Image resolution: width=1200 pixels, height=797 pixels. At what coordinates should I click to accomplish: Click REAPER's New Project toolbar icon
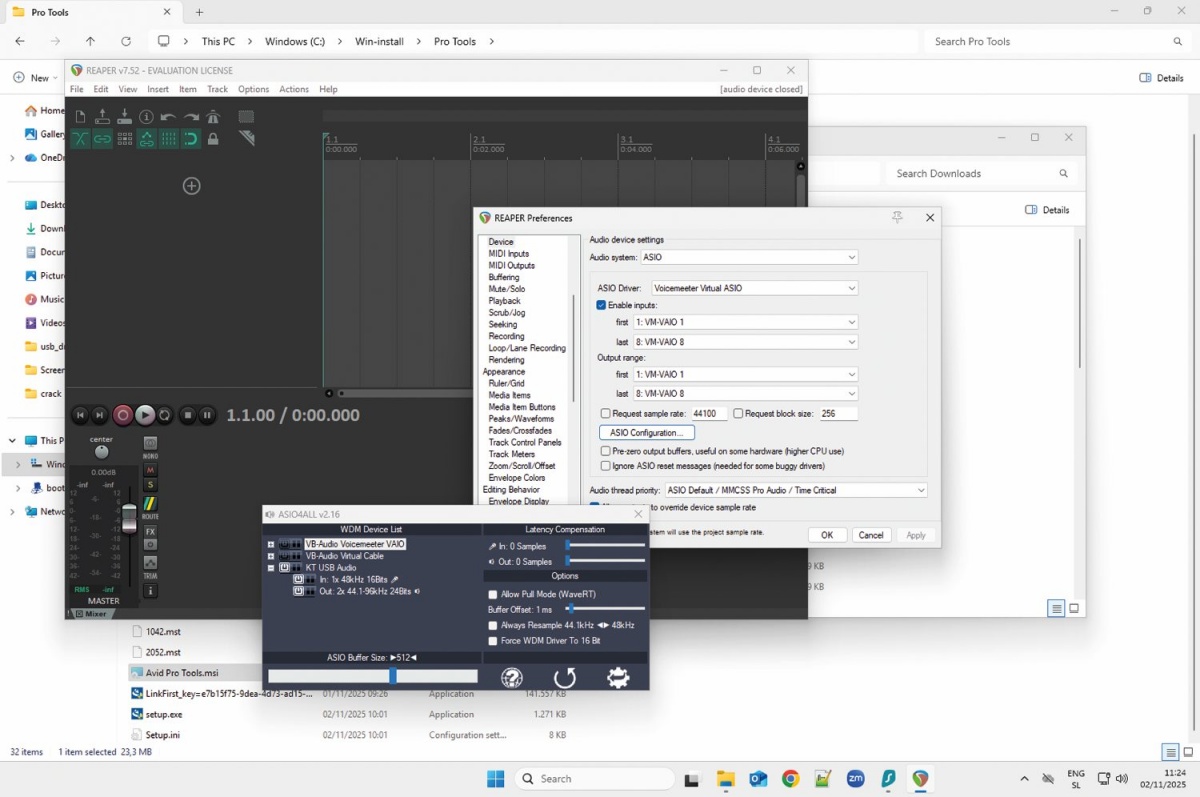pos(80,117)
